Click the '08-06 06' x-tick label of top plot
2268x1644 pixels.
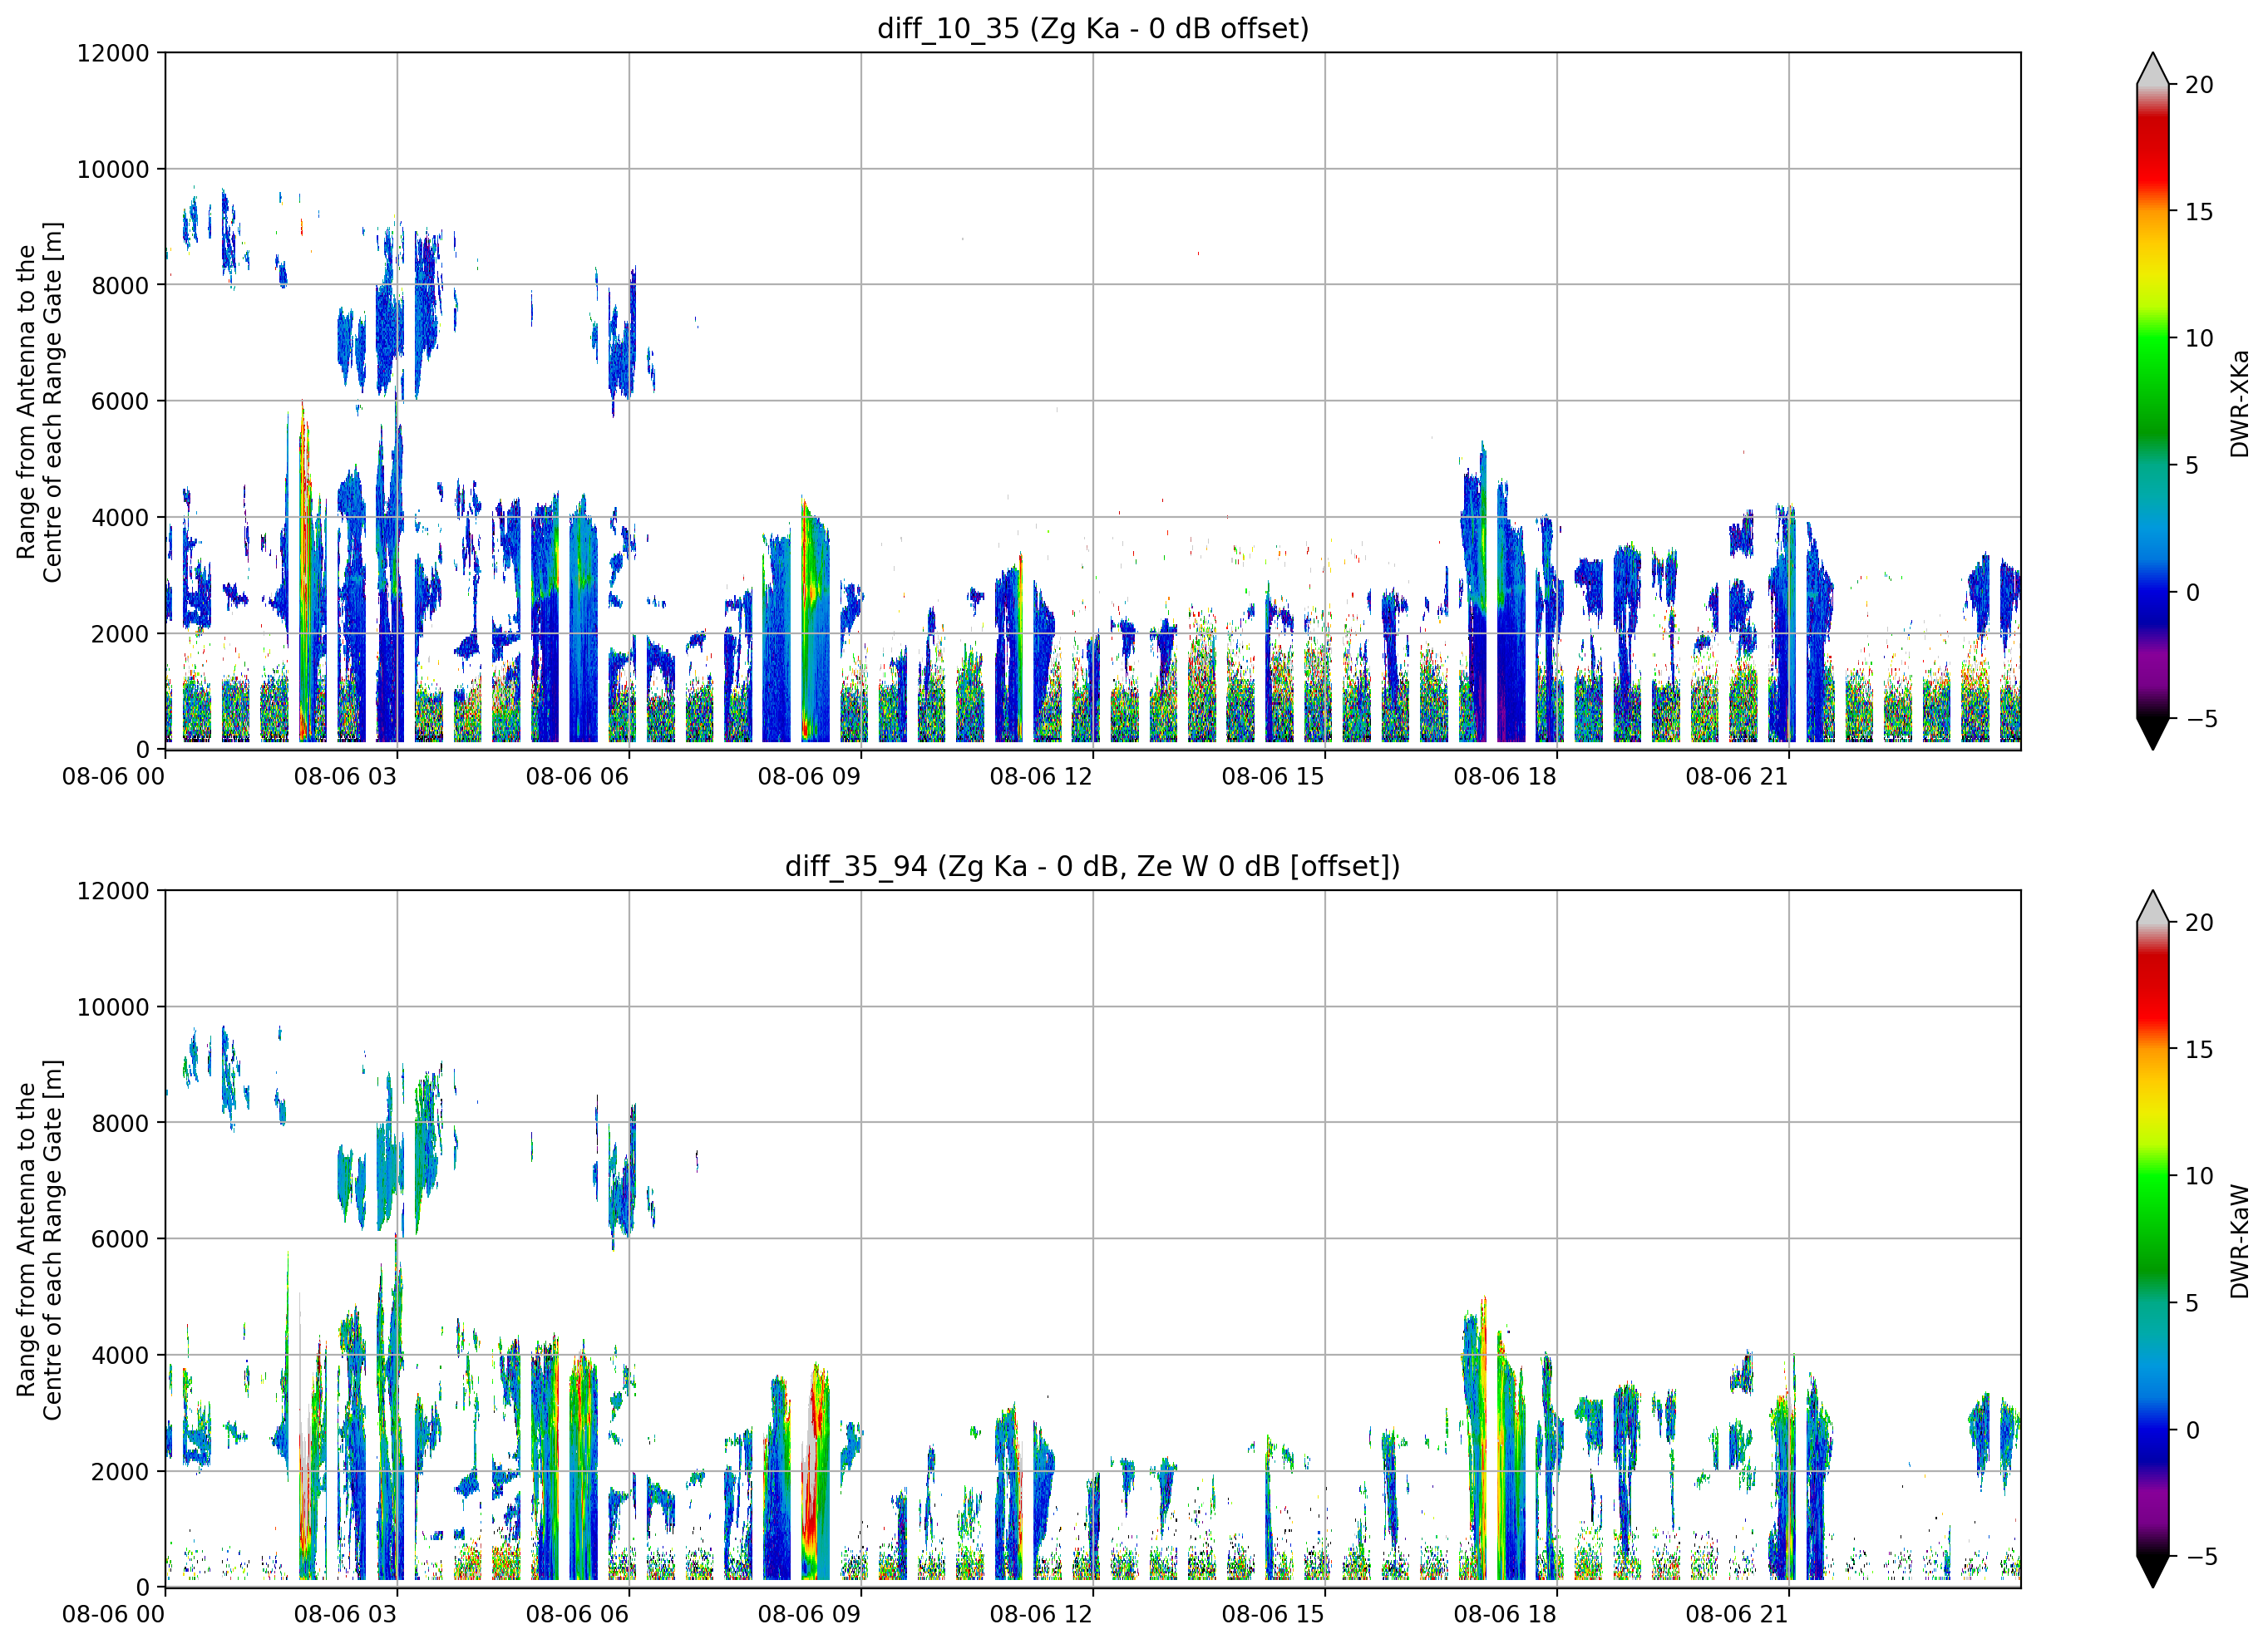pos(577,777)
